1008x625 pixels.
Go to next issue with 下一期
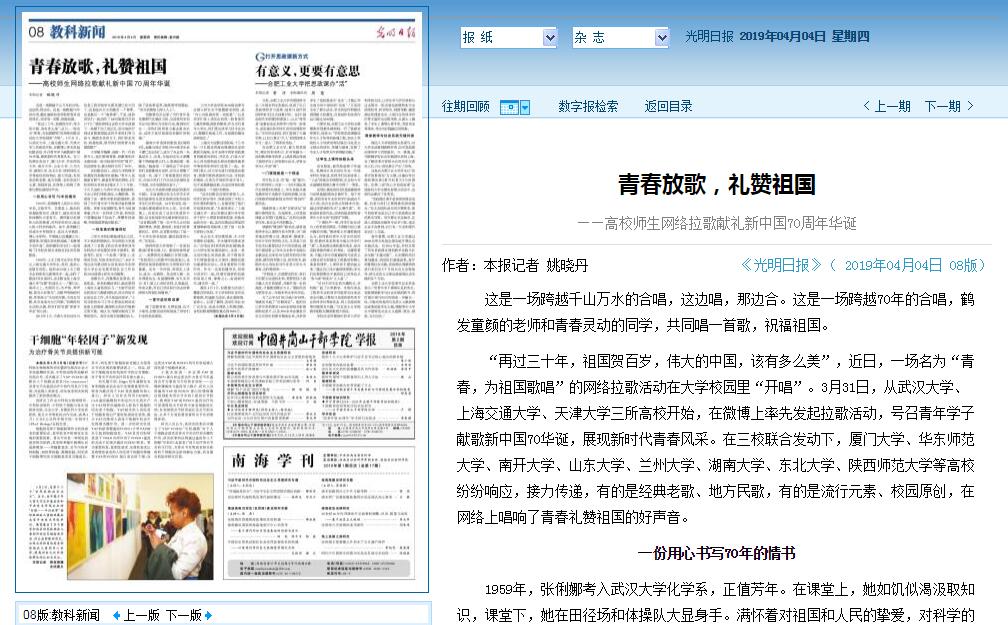[950, 107]
